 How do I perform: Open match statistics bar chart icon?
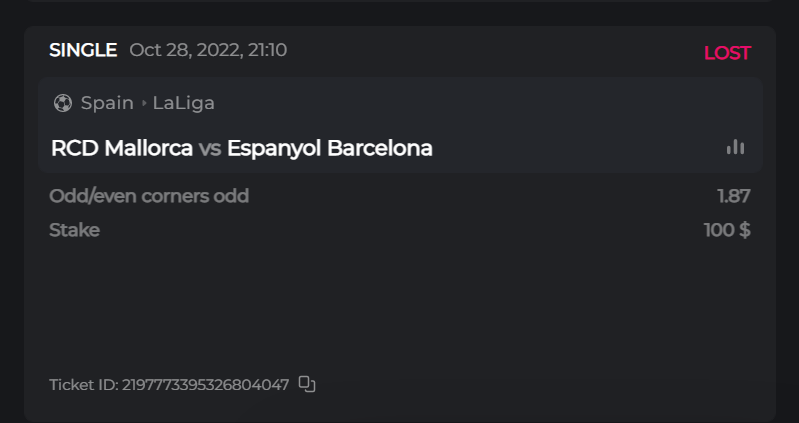[x=735, y=147]
